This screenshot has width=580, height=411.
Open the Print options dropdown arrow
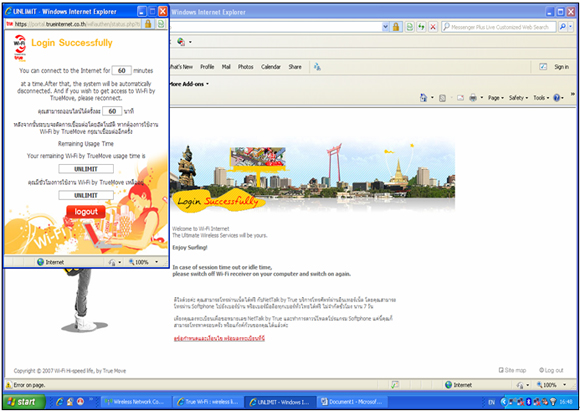482,98
